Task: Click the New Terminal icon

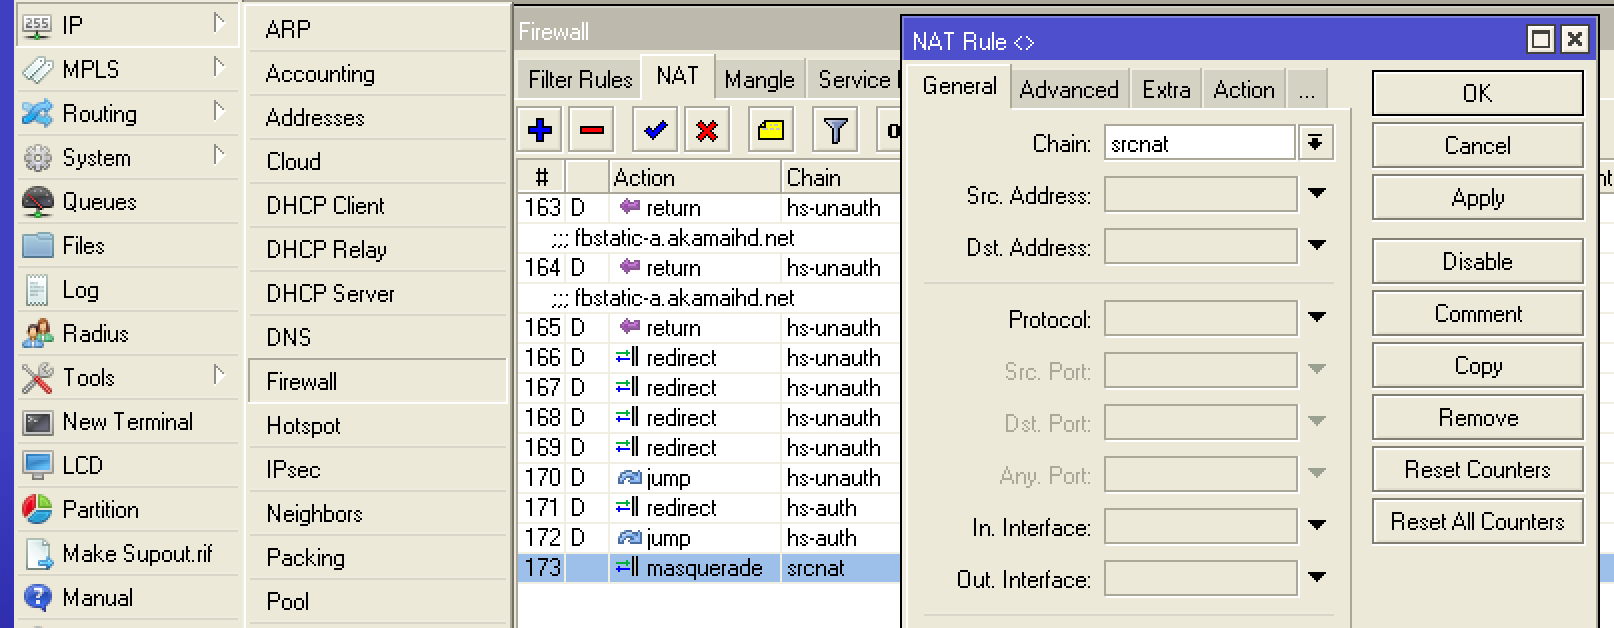Action: point(37,422)
